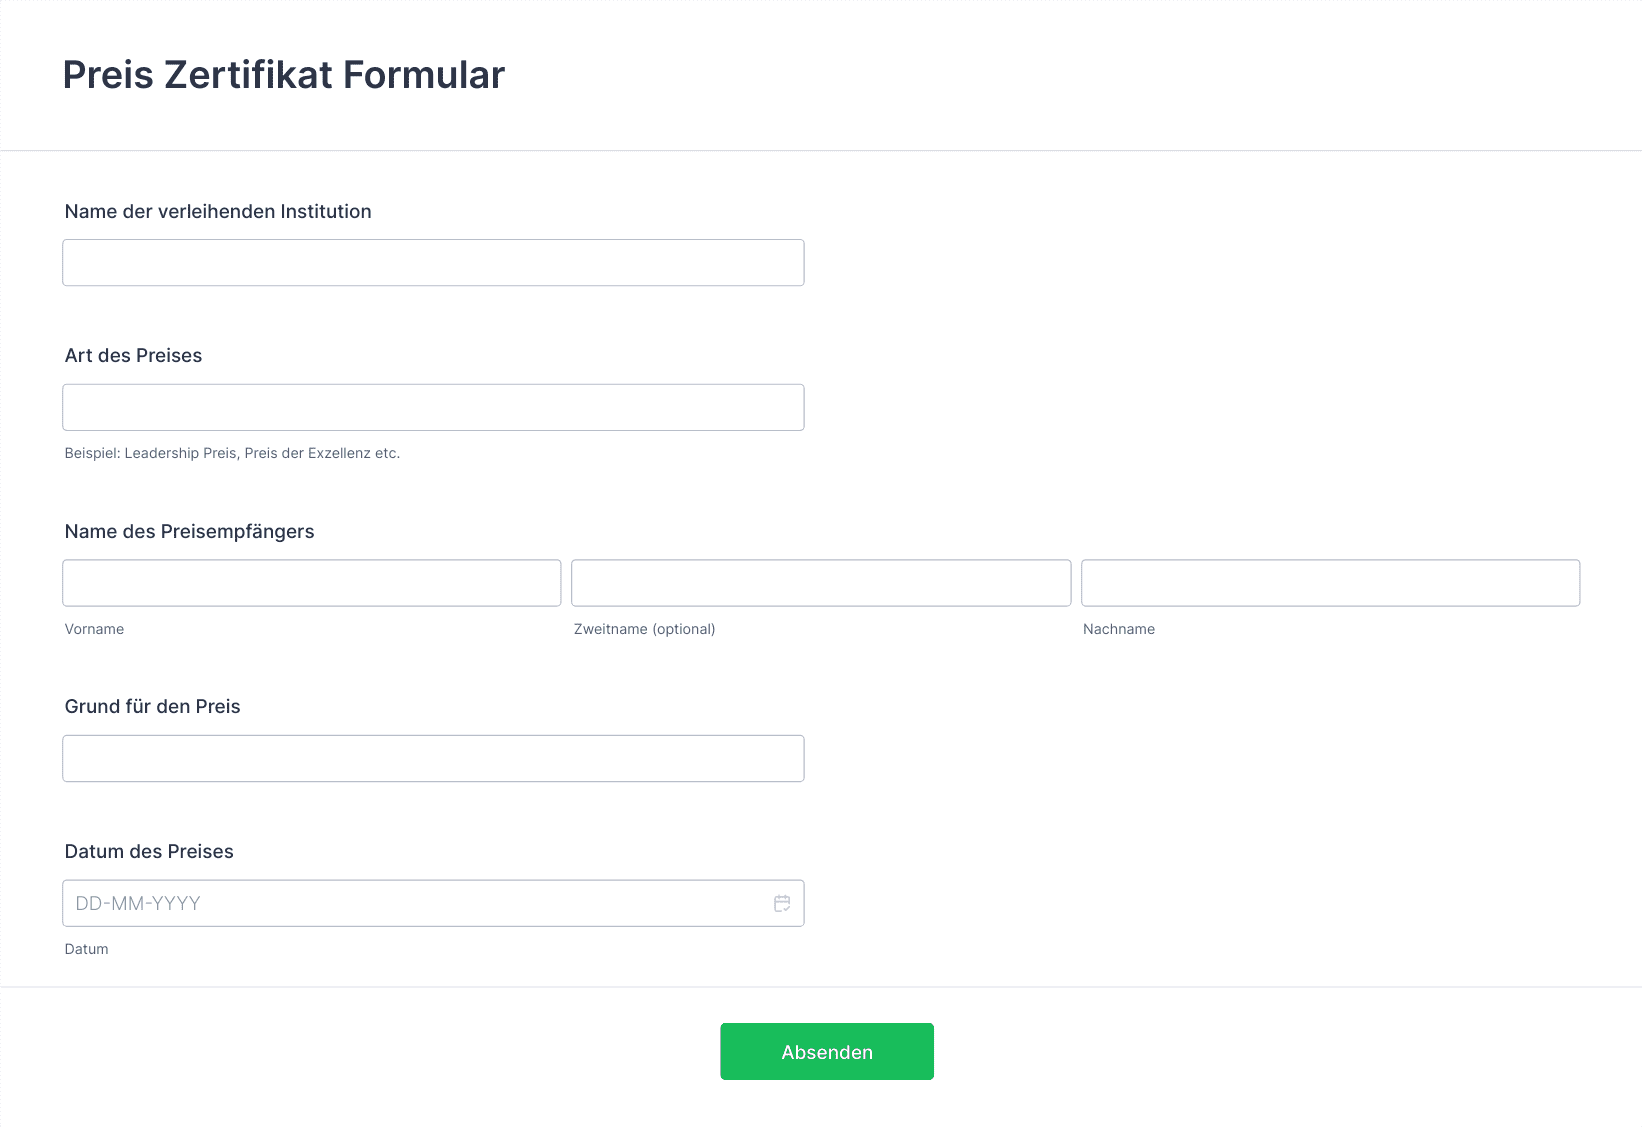Viewport: 1642px width, 1127px height.
Task: Focus the verleihenden Institution text field
Action: pos(433,262)
